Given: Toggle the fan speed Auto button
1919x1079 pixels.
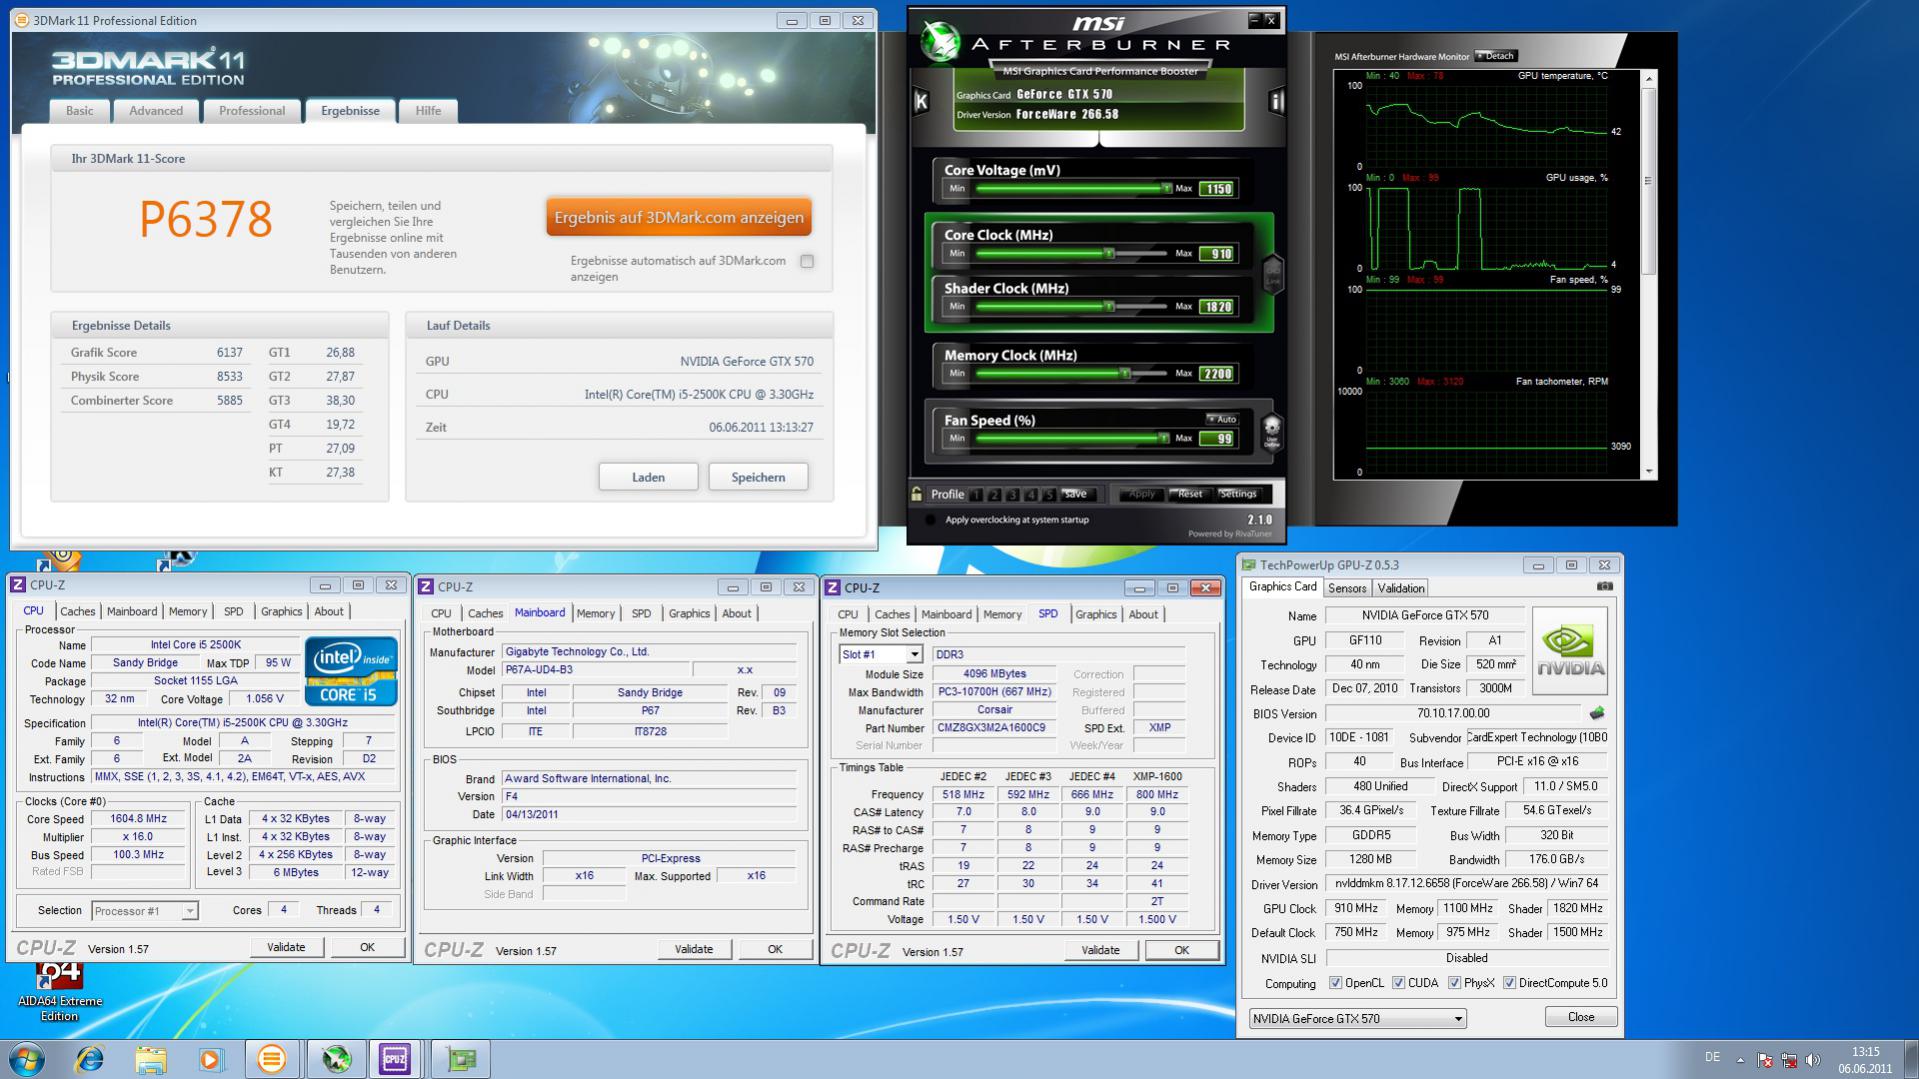Looking at the screenshot, I should point(1222,419).
